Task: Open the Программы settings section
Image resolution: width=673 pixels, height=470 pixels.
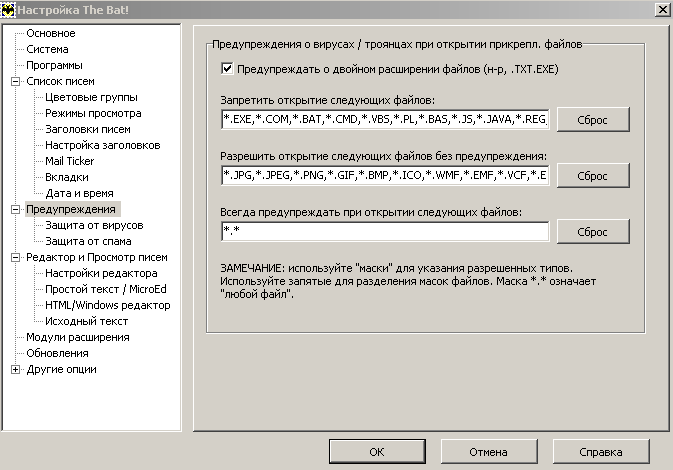Action: click(x=54, y=65)
